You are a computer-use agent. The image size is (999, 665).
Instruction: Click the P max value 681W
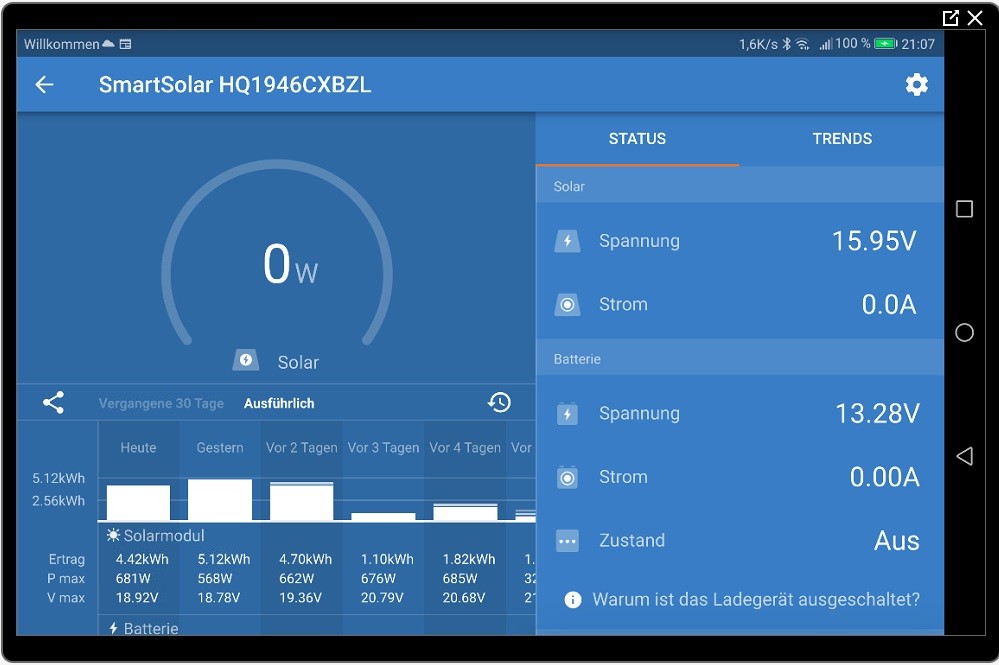pyautogui.click(x=133, y=578)
